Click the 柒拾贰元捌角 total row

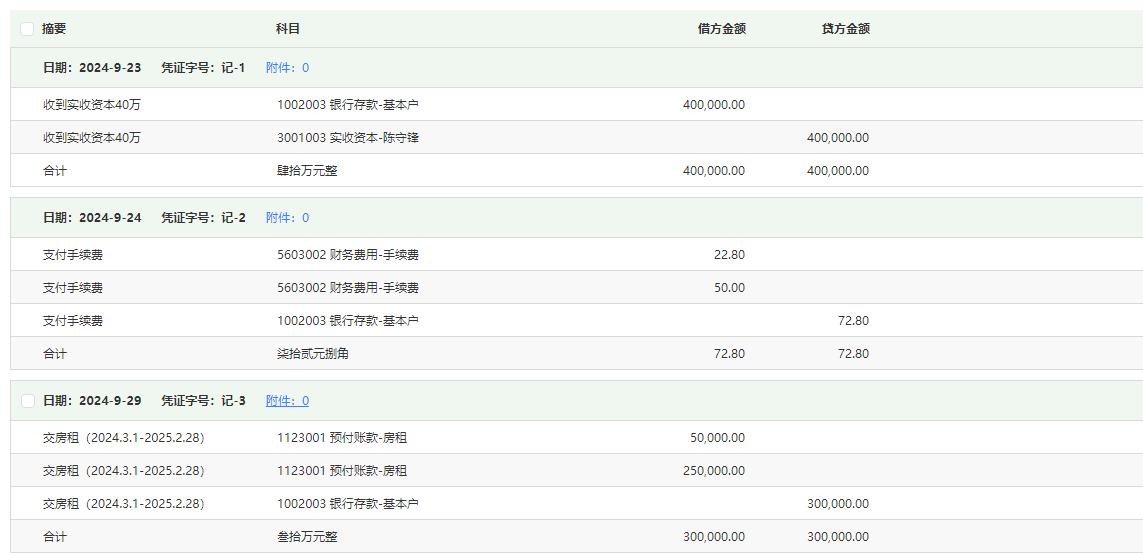[577, 353]
